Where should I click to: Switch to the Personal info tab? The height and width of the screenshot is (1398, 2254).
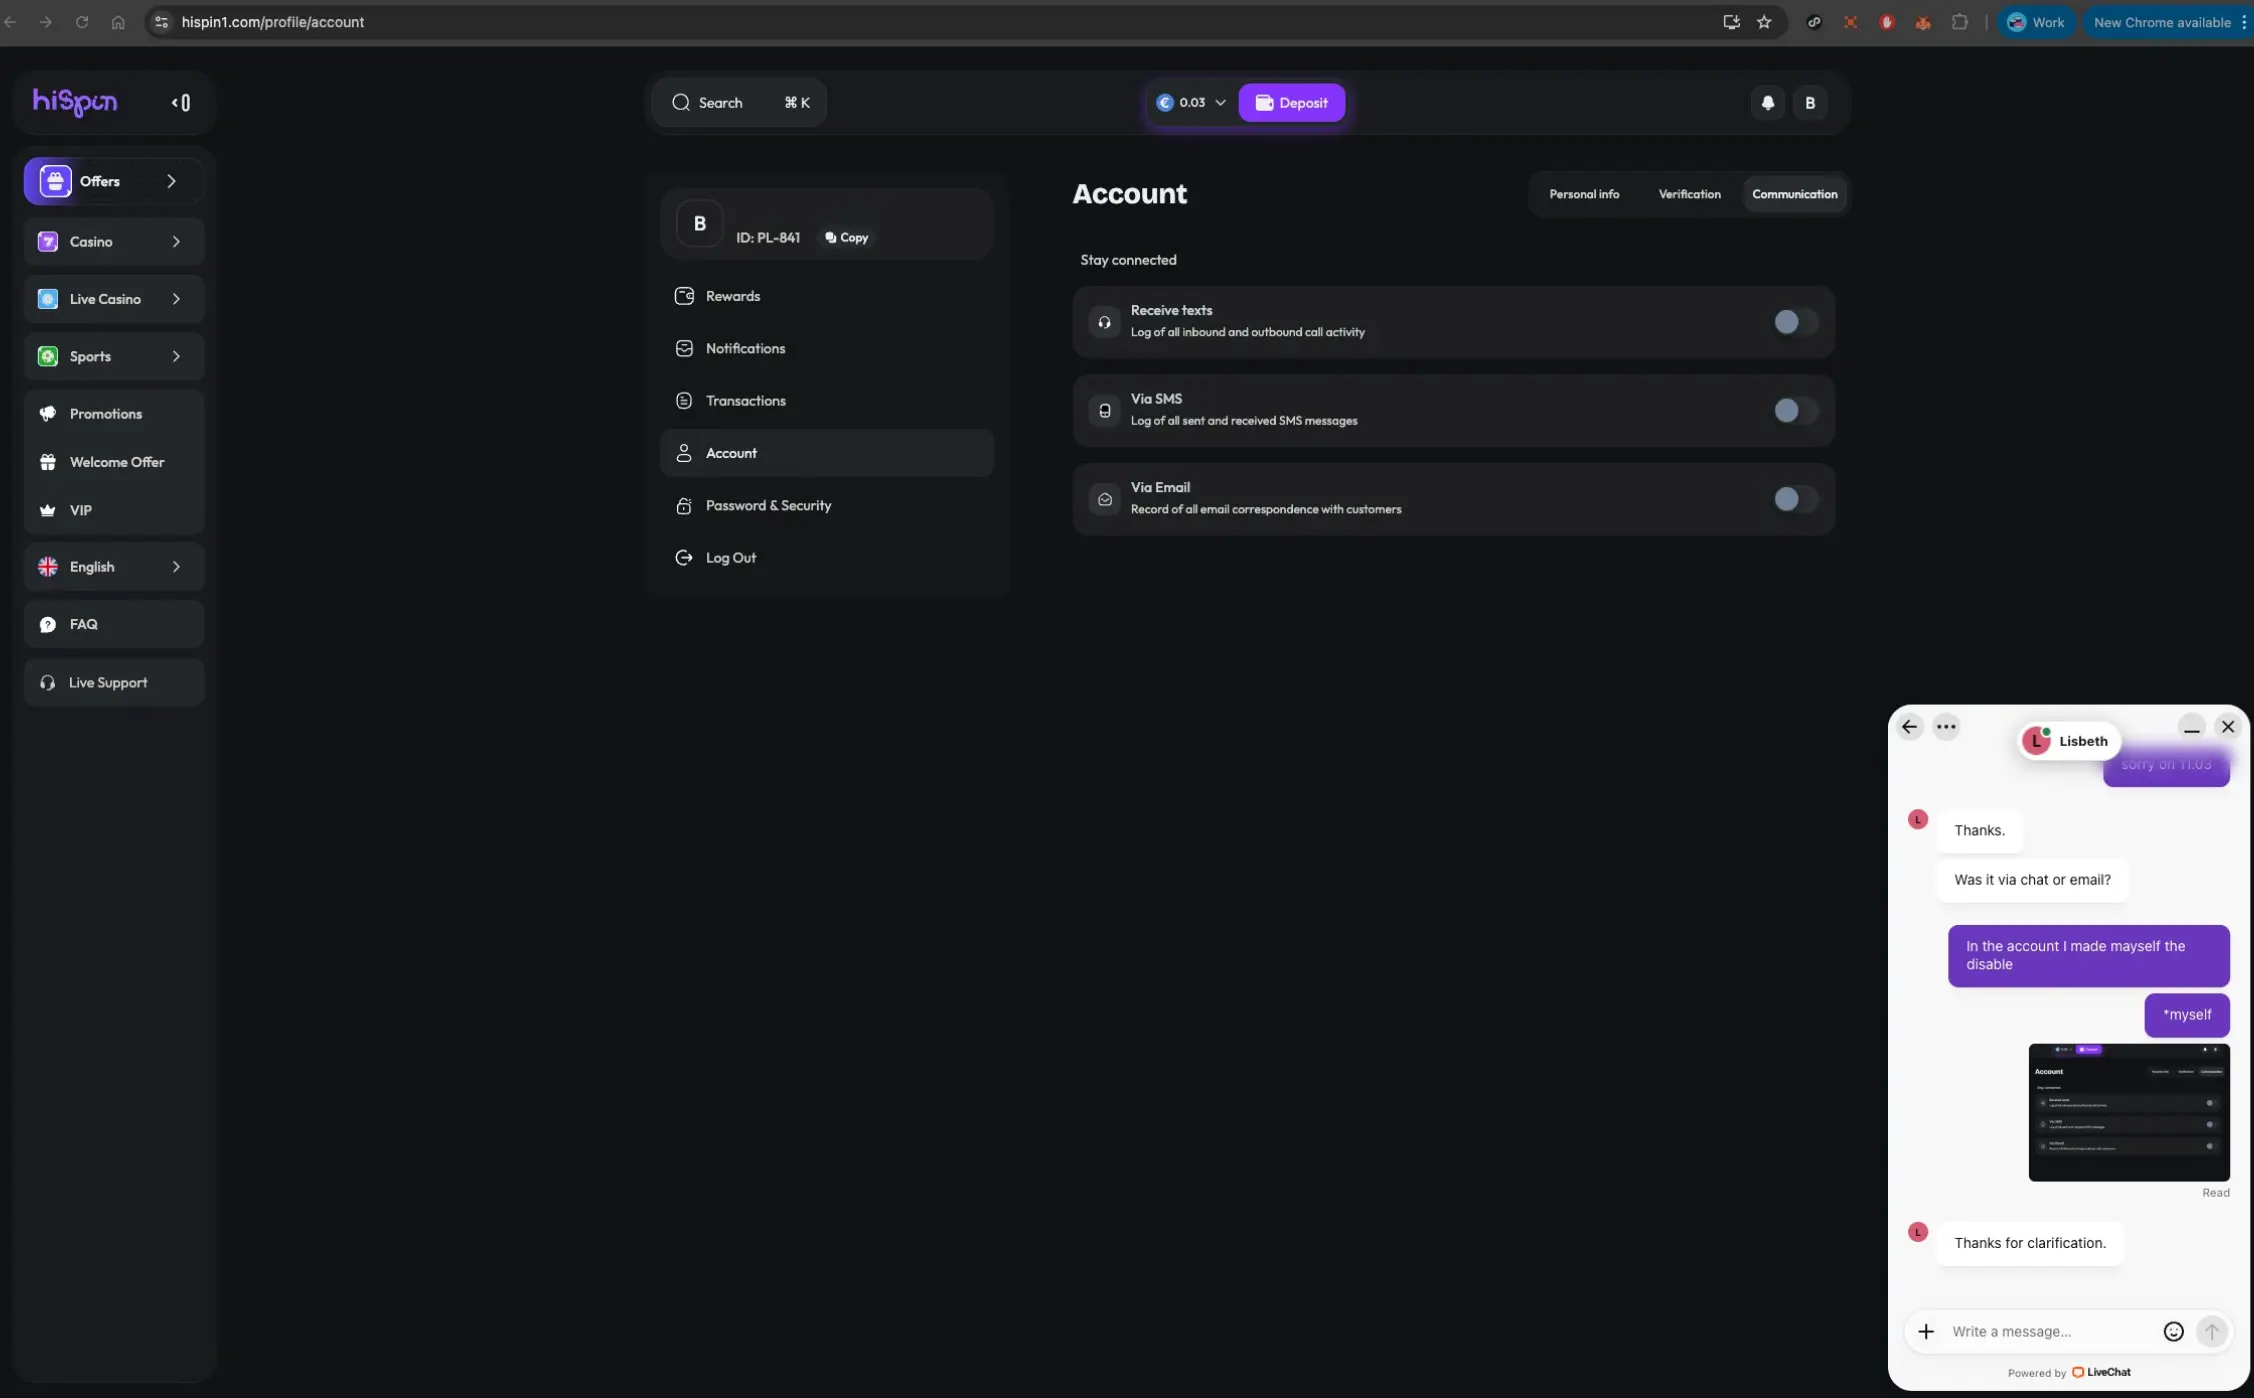click(x=1584, y=194)
